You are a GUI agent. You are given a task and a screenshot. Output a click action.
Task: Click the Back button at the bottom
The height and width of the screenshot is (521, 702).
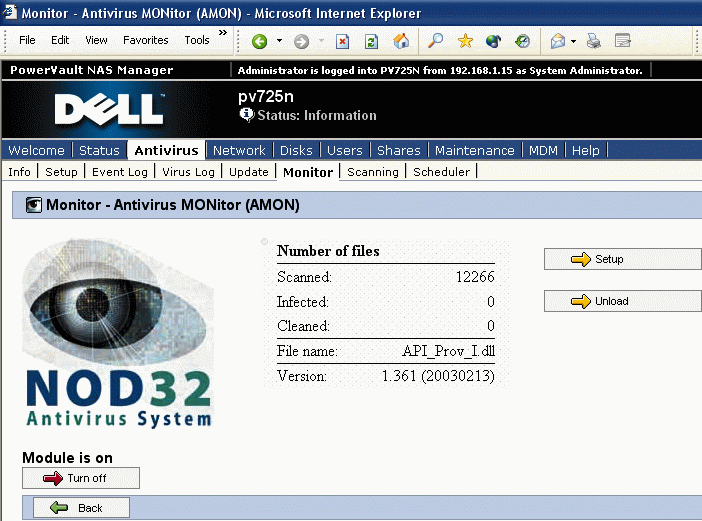(81, 508)
